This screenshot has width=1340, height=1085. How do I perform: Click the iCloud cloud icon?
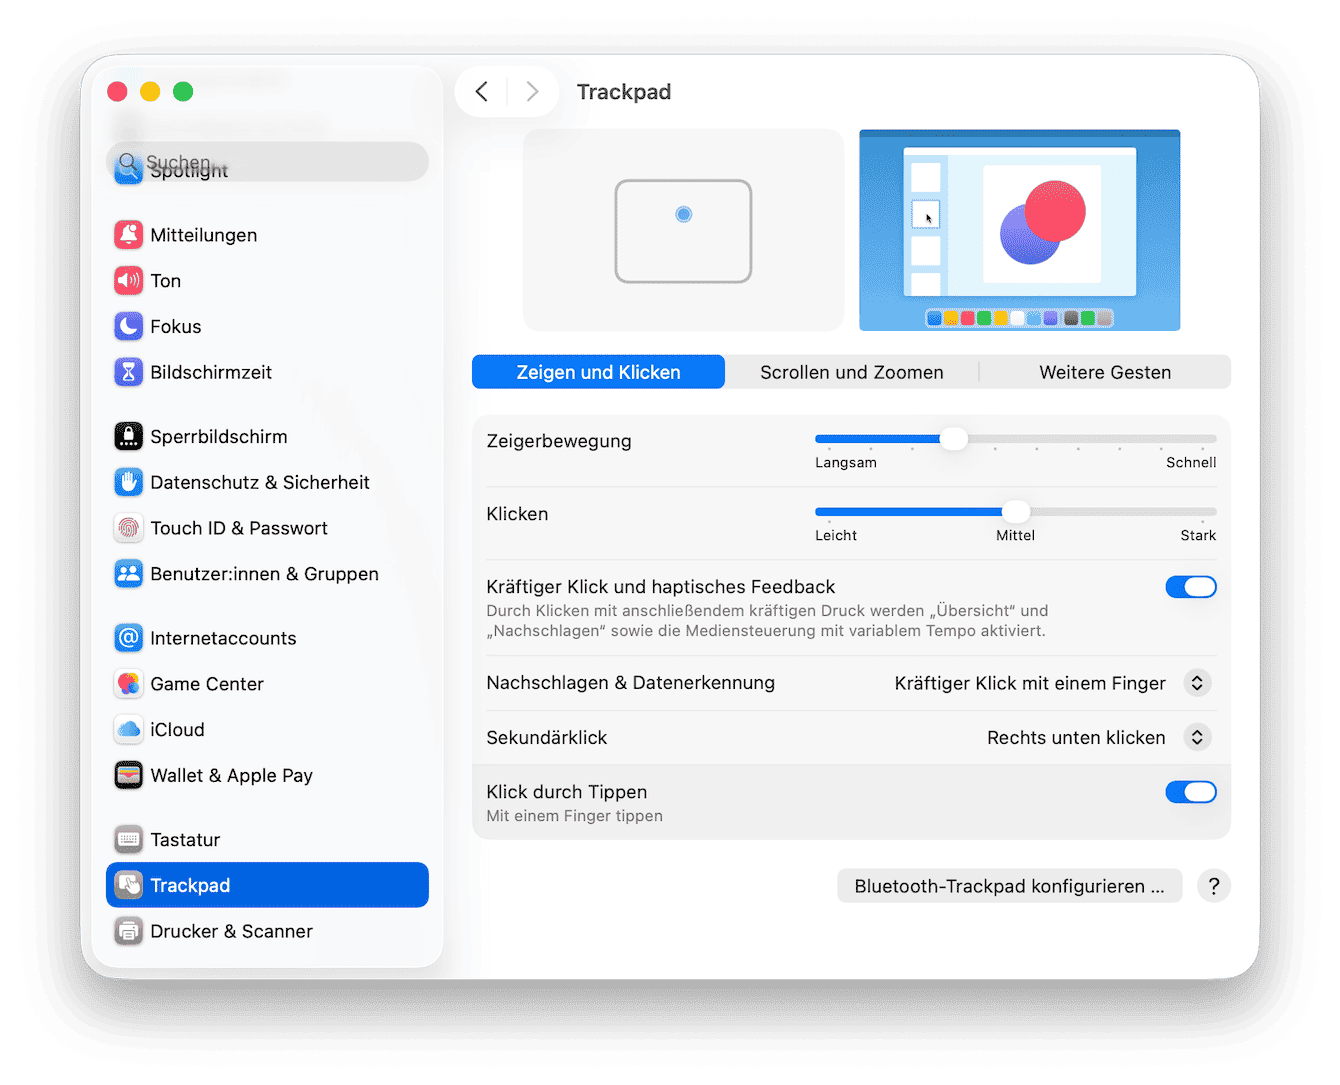[129, 729]
